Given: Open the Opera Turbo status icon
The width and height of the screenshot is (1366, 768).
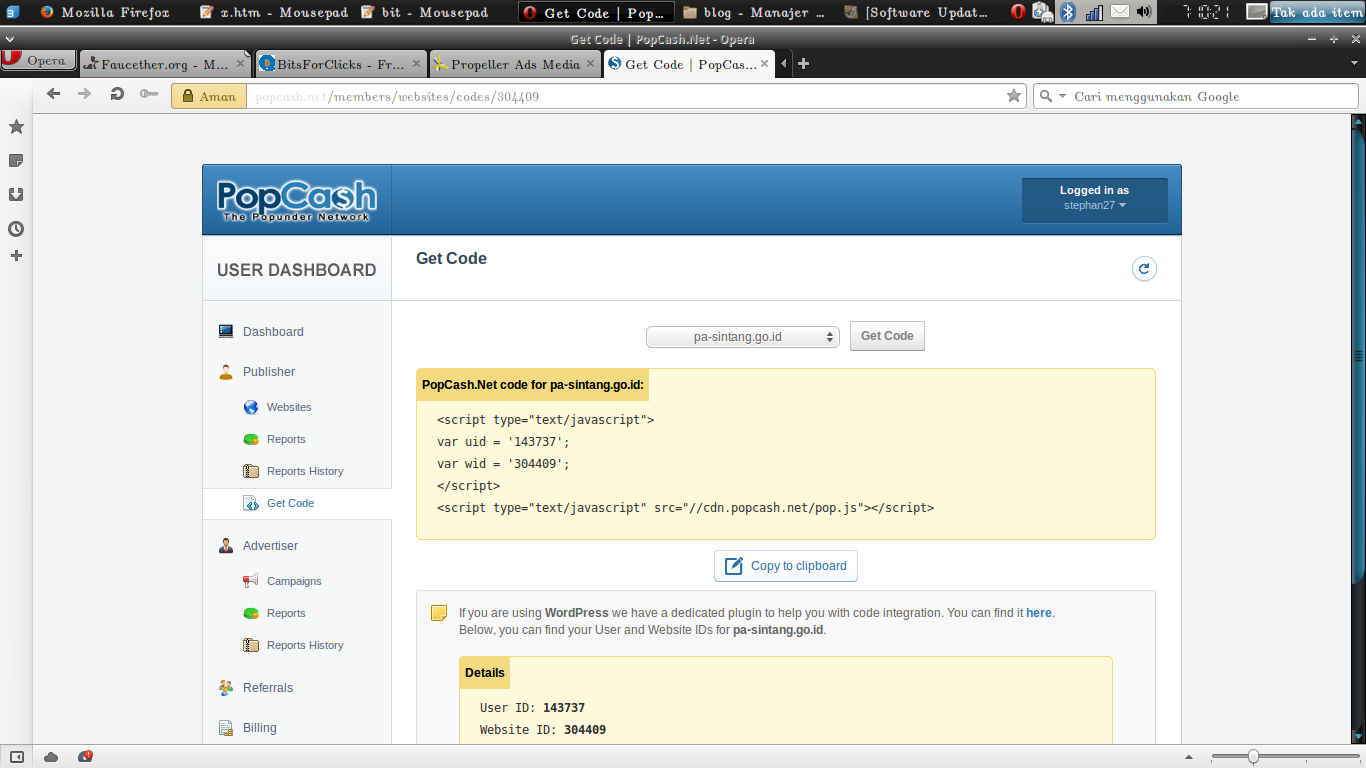Looking at the screenshot, I should point(85,757).
